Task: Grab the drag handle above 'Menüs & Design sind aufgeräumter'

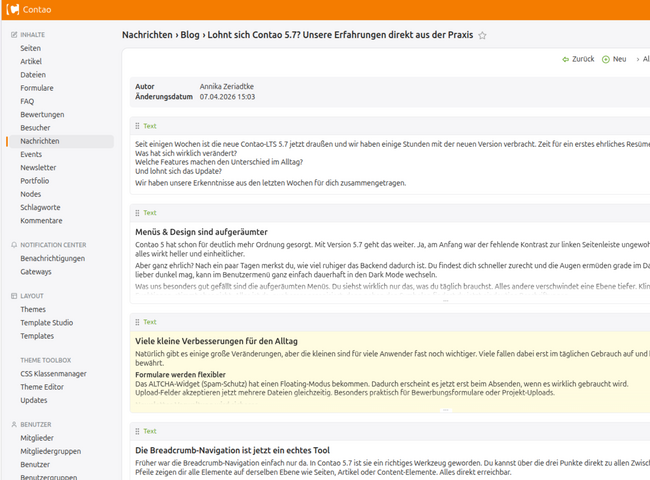Action: [137, 213]
